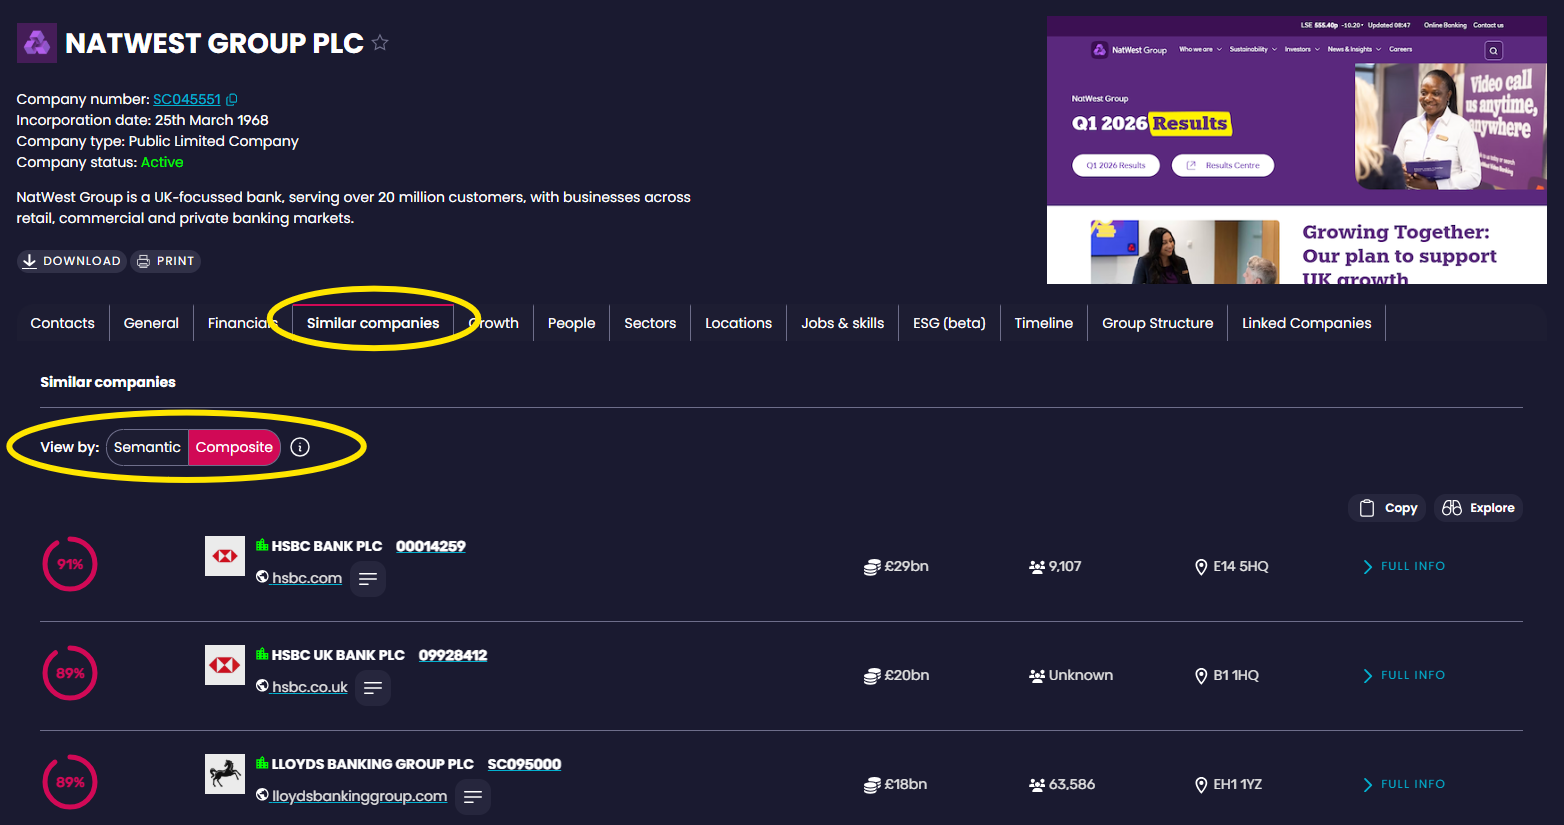The width and height of the screenshot is (1564, 825).
Task: Click Lloyds £18bn turnover value
Action: pos(896,784)
